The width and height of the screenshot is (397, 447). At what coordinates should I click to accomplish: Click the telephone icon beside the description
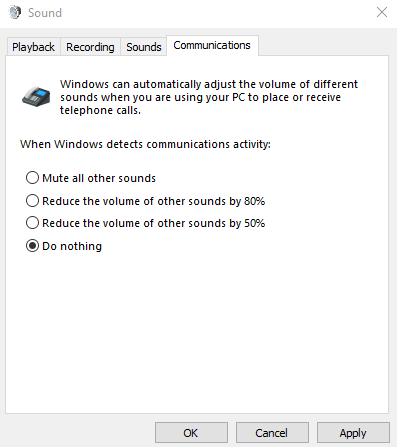(36, 97)
